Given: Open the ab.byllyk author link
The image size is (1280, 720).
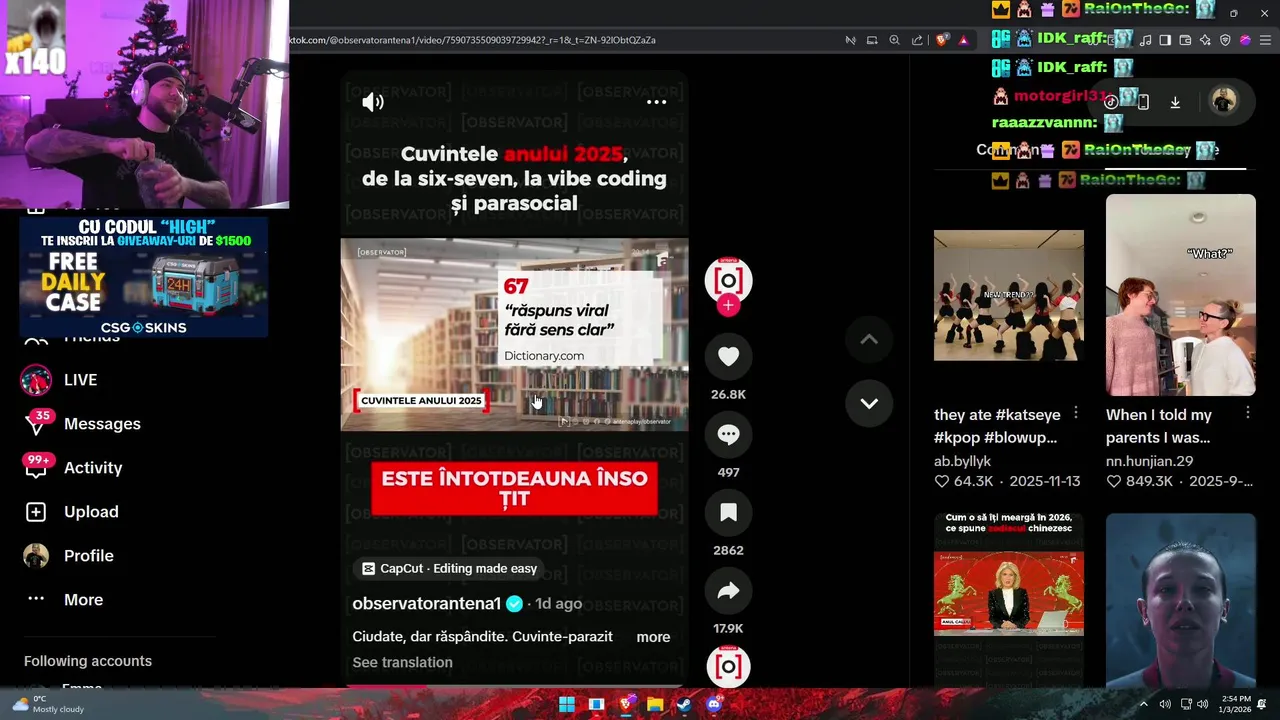Looking at the screenshot, I should tap(962, 461).
